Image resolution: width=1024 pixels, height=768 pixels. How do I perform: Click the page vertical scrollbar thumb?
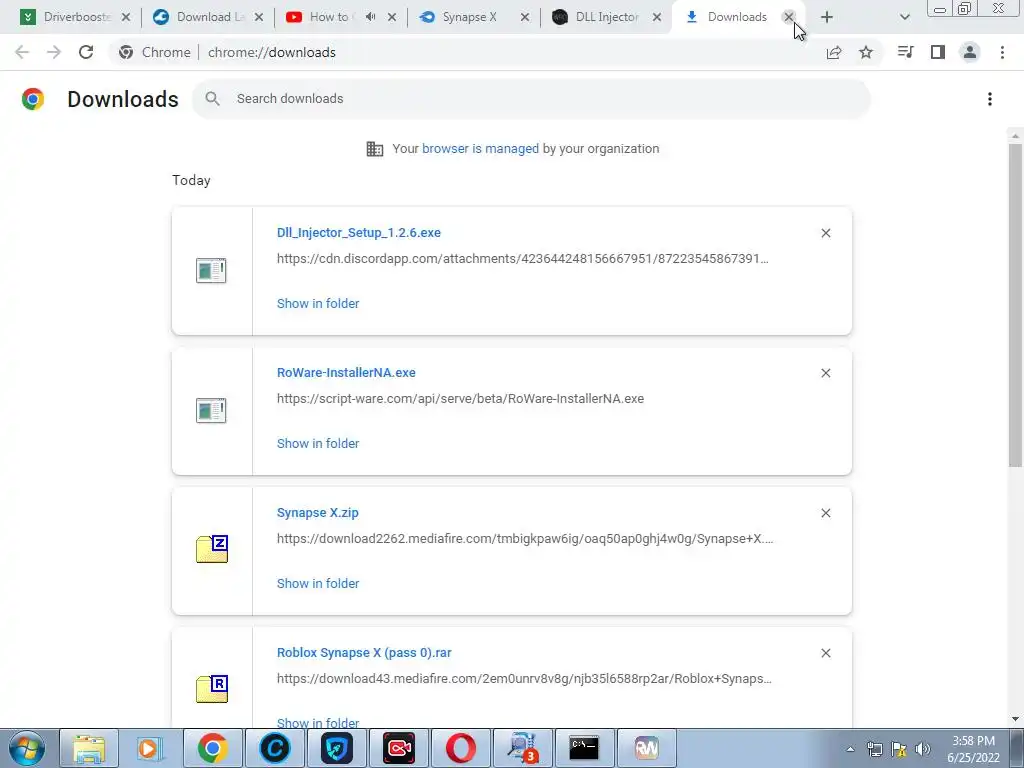coord(1015,305)
